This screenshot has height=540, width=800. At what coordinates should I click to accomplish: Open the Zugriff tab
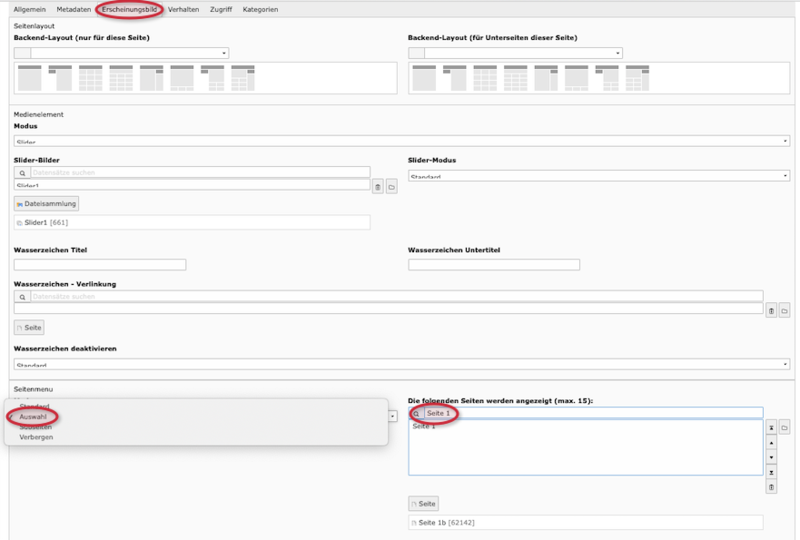click(x=221, y=9)
